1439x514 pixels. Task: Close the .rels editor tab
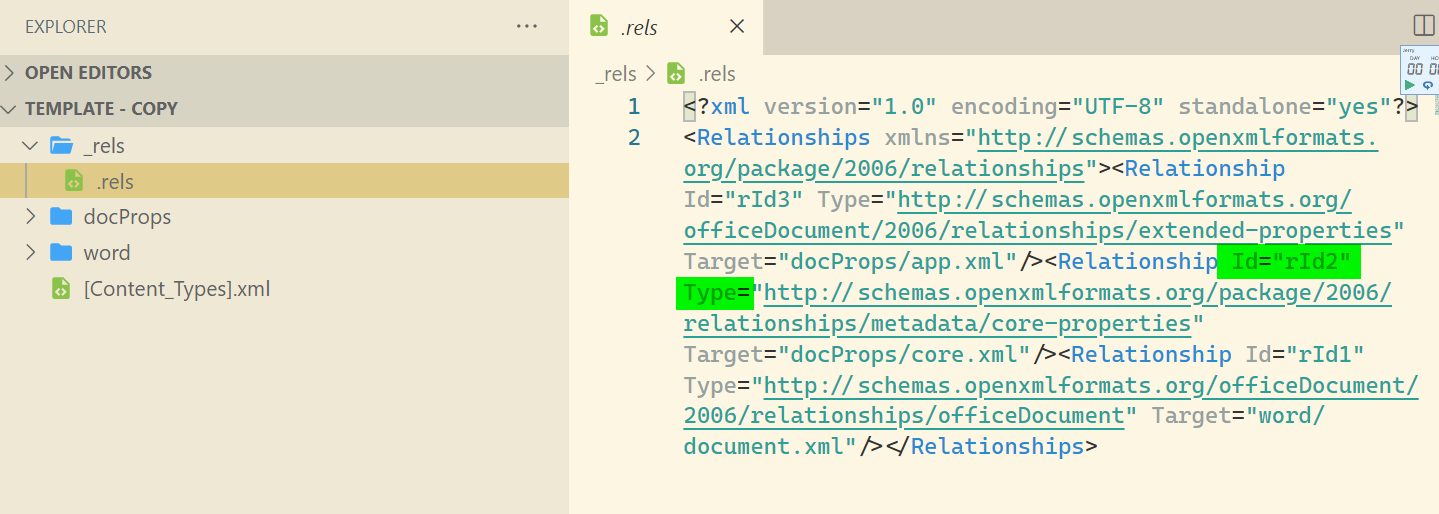click(737, 27)
